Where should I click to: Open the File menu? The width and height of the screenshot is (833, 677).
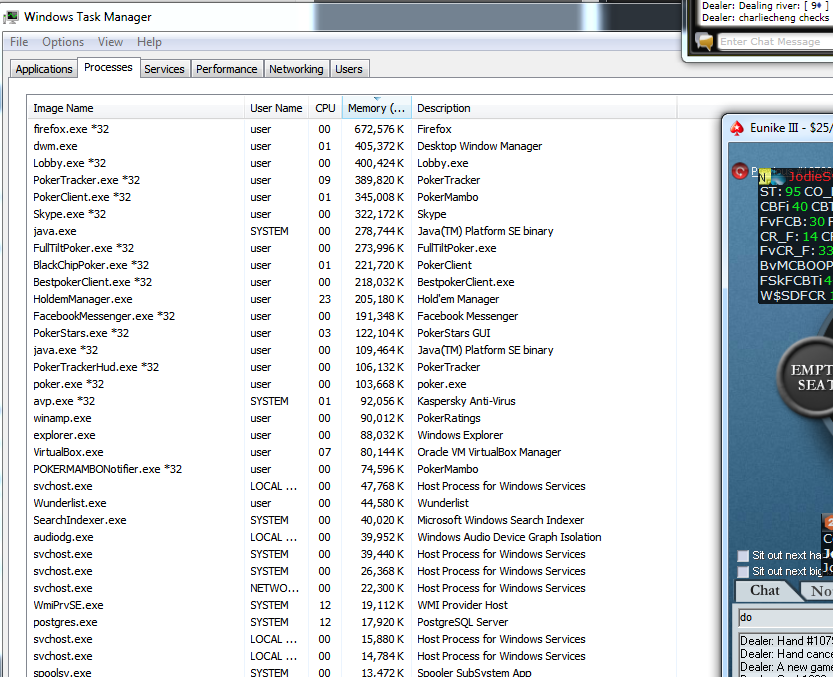click(x=19, y=42)
